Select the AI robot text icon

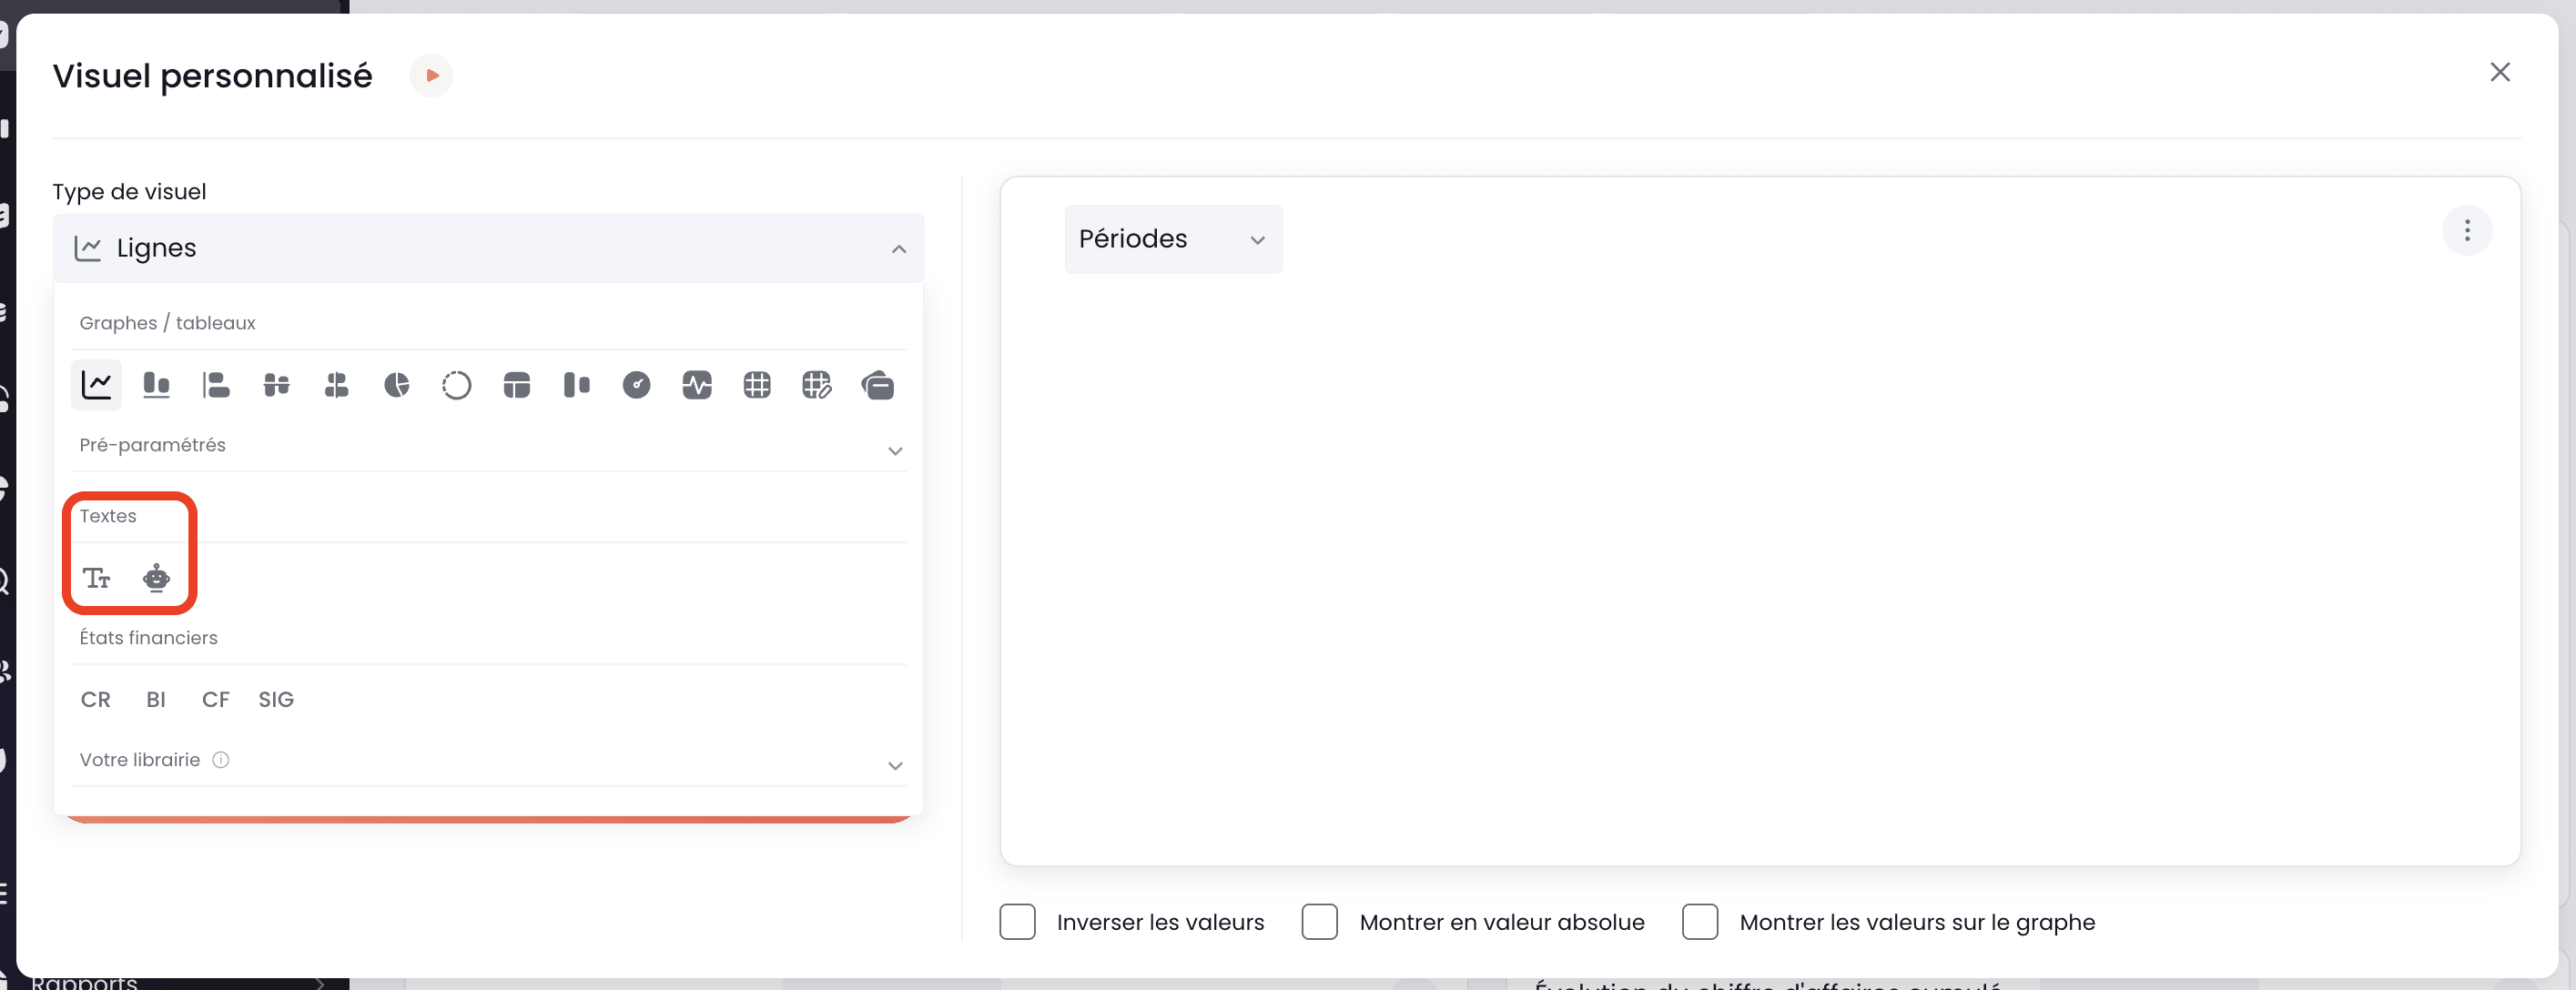click(156, 578)
